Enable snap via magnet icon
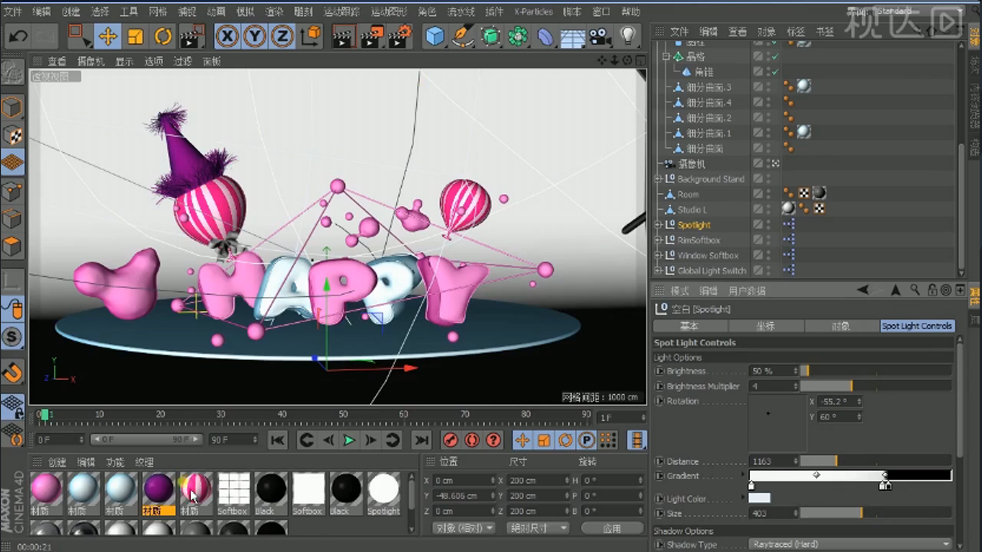 tap(13, 371)
